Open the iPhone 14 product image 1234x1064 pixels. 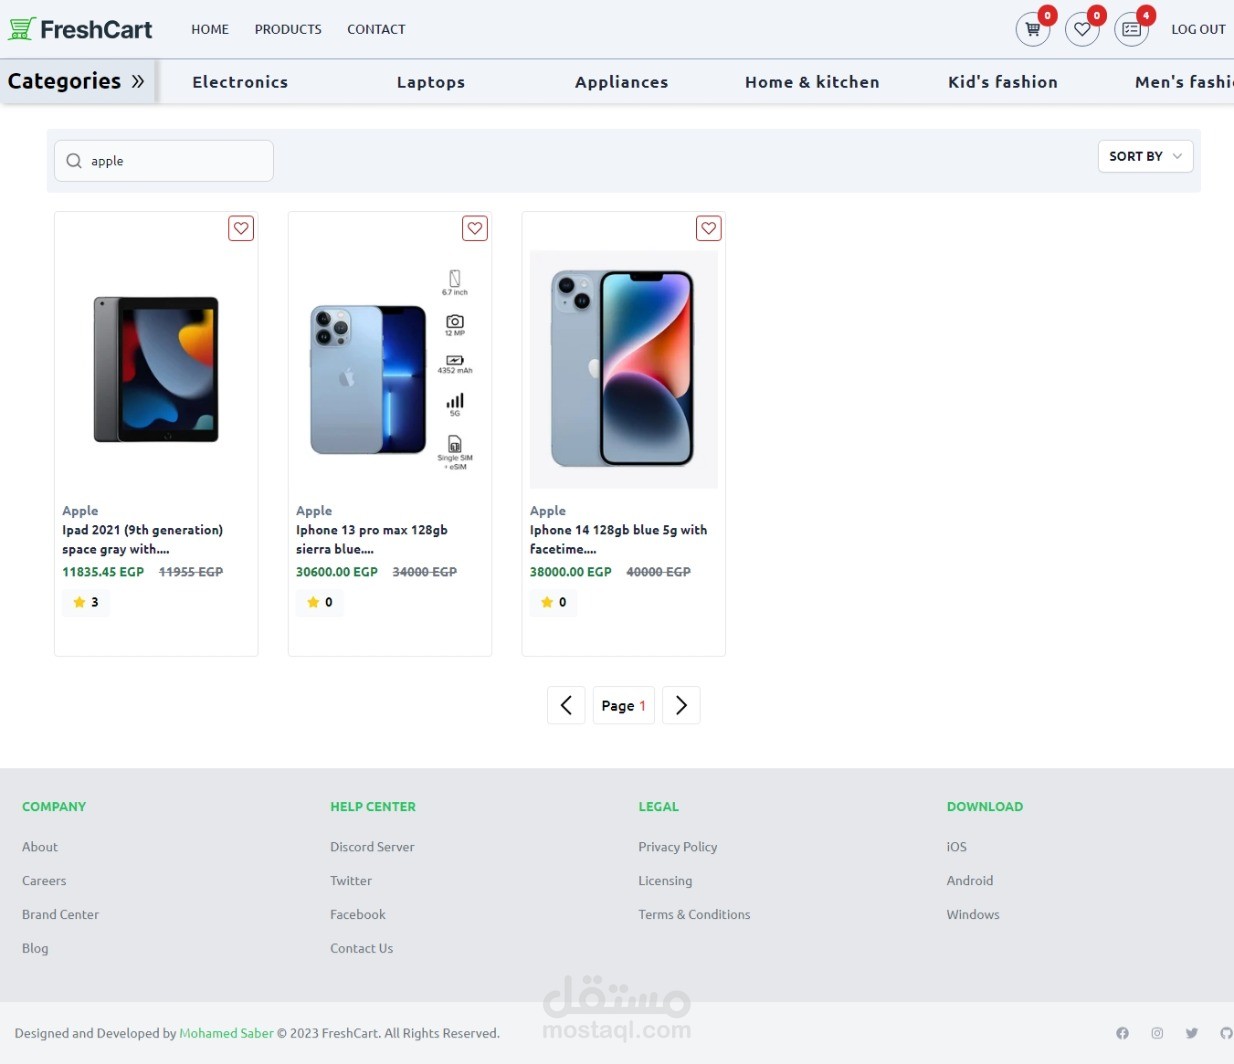624,369
